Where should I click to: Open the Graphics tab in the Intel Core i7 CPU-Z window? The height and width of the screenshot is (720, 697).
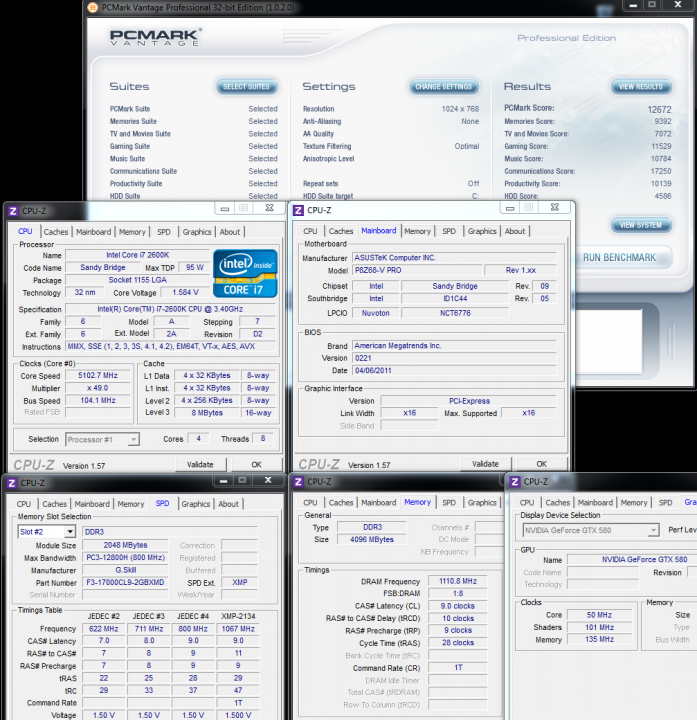tap(197, 232)
